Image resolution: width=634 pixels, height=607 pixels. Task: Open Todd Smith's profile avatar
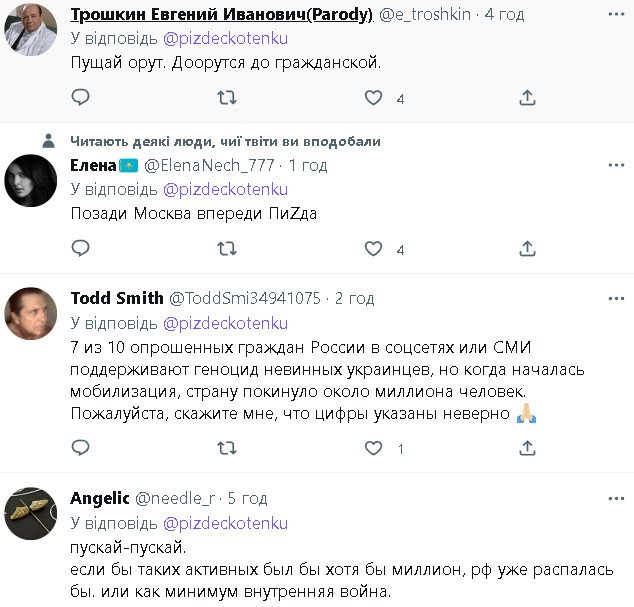[x=30, y=313]
